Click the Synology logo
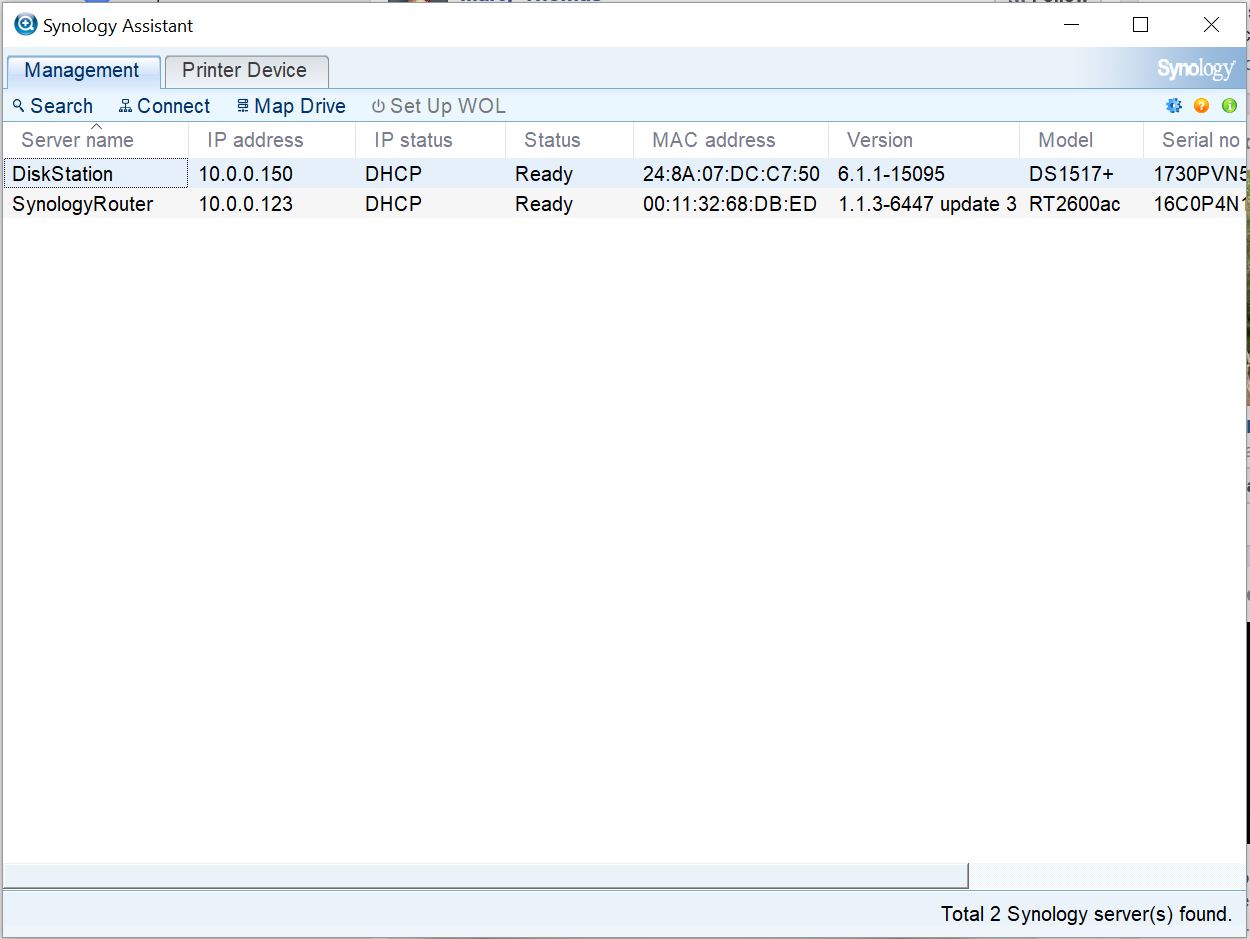This screenshot has height=939, width=1250. click(x=1196, y=69)
